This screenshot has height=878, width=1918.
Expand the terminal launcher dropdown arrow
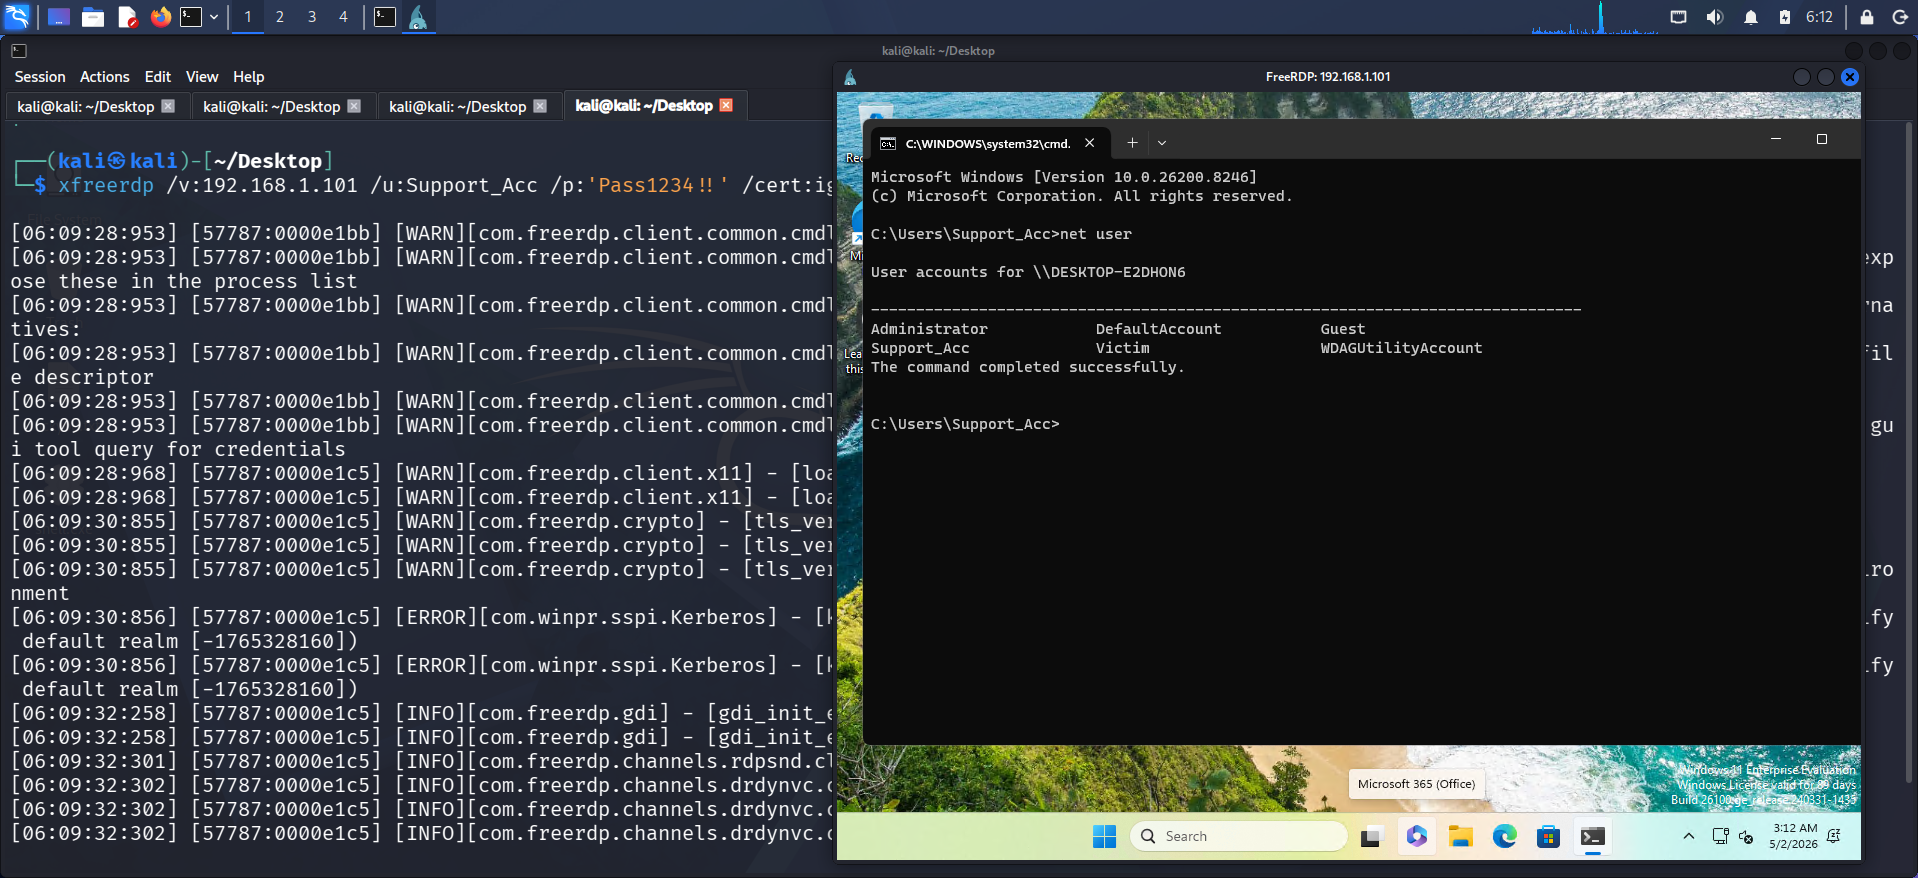(214, 17)
